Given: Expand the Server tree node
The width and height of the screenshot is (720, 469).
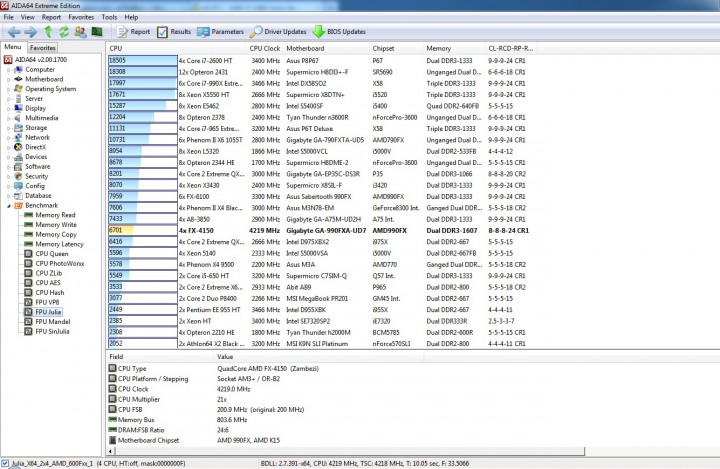Looking at the screenshot, I should click(x=8, y=99).
